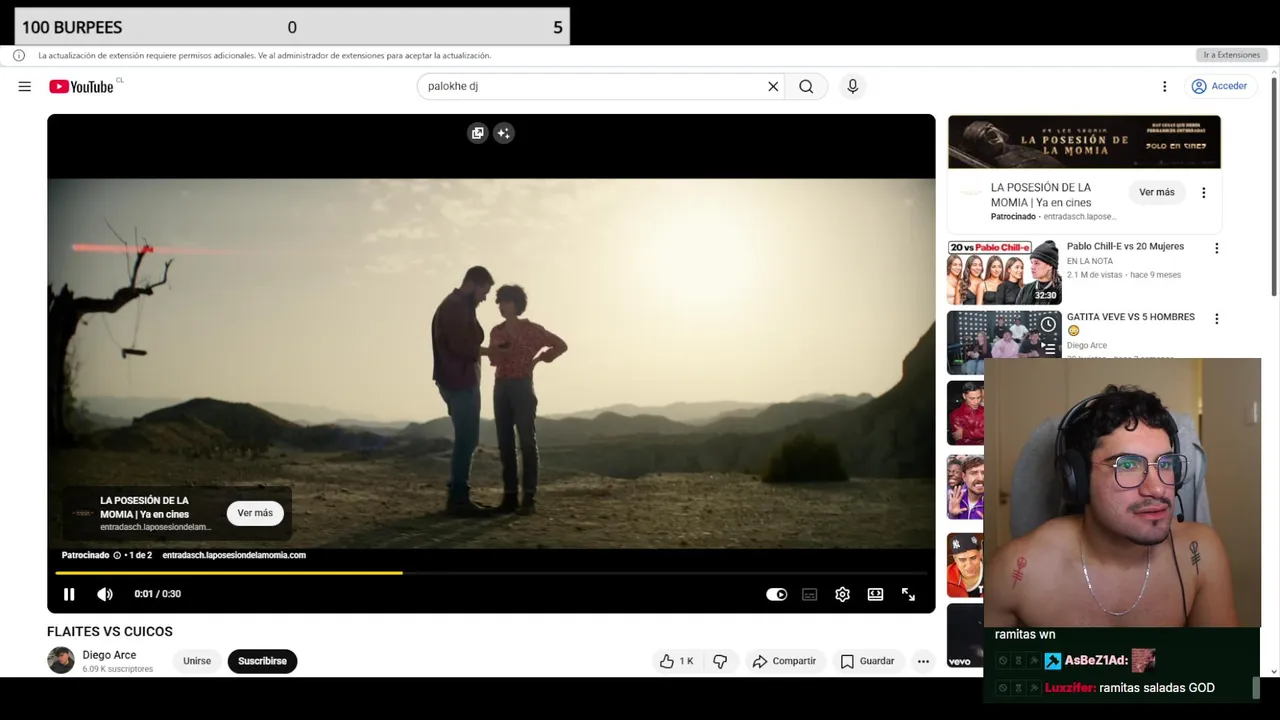
Task: Click 'Ir a Extensiones' in notification bar
Action: (1231, 55)
